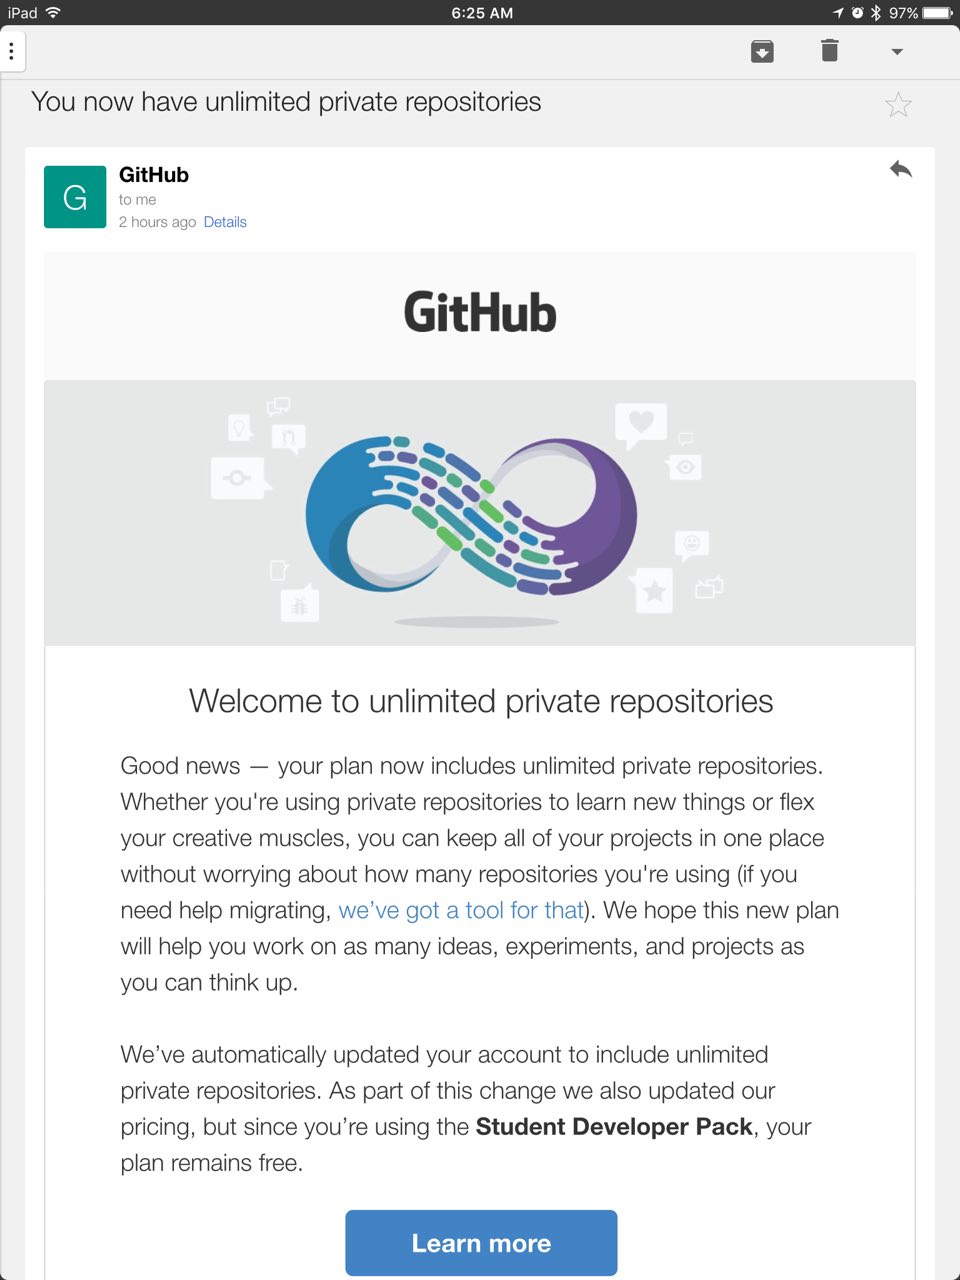Tap the Wi-Fi status icon
The height and width of the screenshot is (1280, 960).
(53, 12)
